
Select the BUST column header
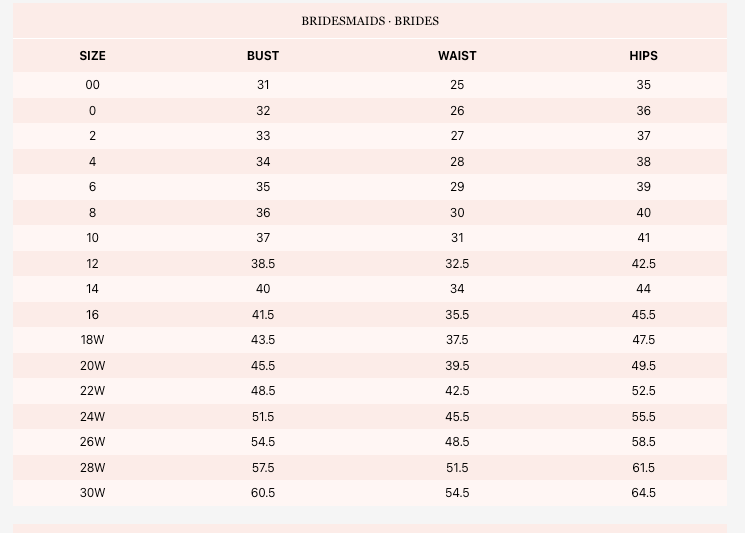(x=263, y=56)
